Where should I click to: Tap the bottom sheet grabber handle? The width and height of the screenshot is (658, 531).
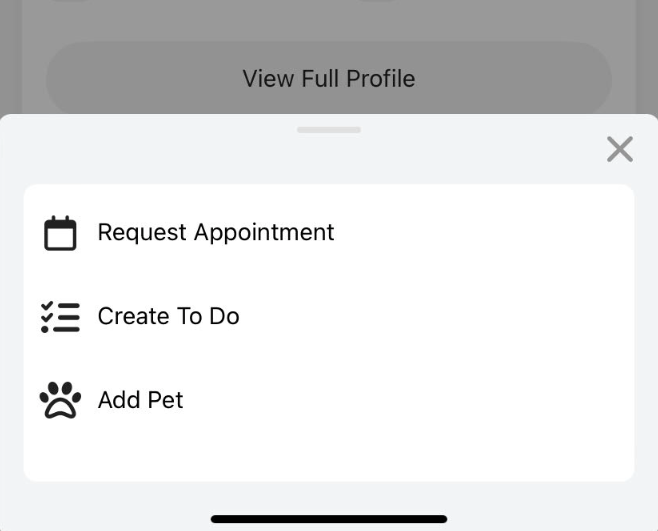click(329, 130)
